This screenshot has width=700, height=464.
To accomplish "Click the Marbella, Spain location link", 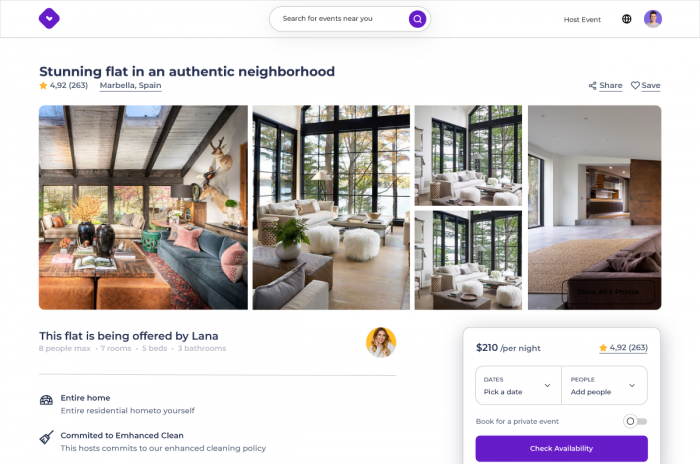I will 130,85.
